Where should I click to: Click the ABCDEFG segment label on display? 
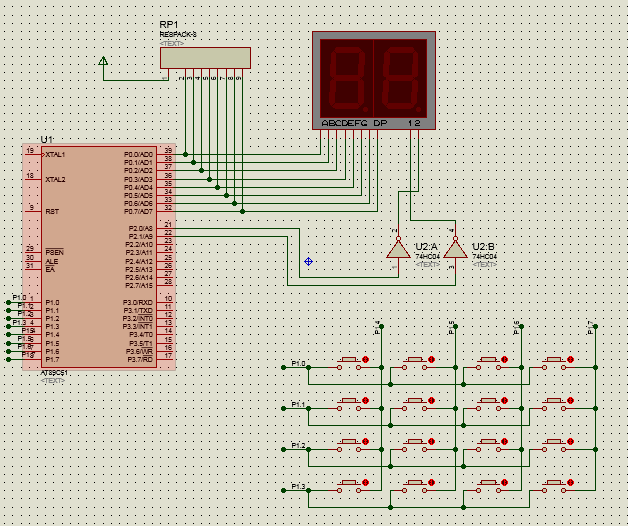pos(344,123)
